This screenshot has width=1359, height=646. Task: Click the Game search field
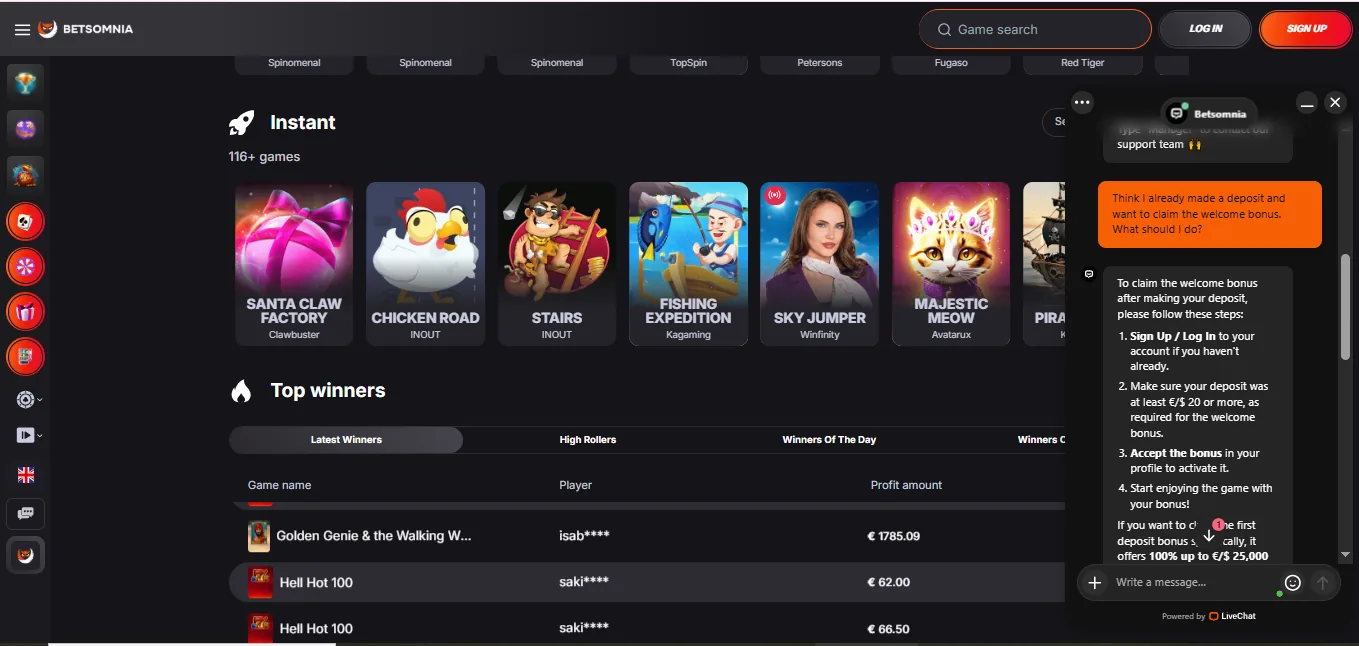click(1035, 29)
